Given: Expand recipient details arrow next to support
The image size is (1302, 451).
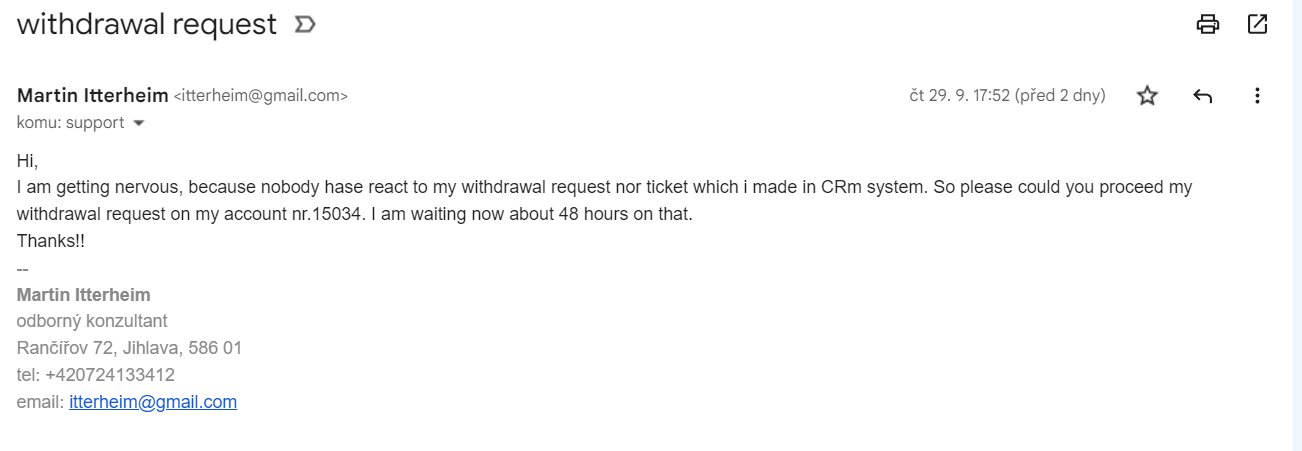Looking at the screenshot, I should coord(139,123).
